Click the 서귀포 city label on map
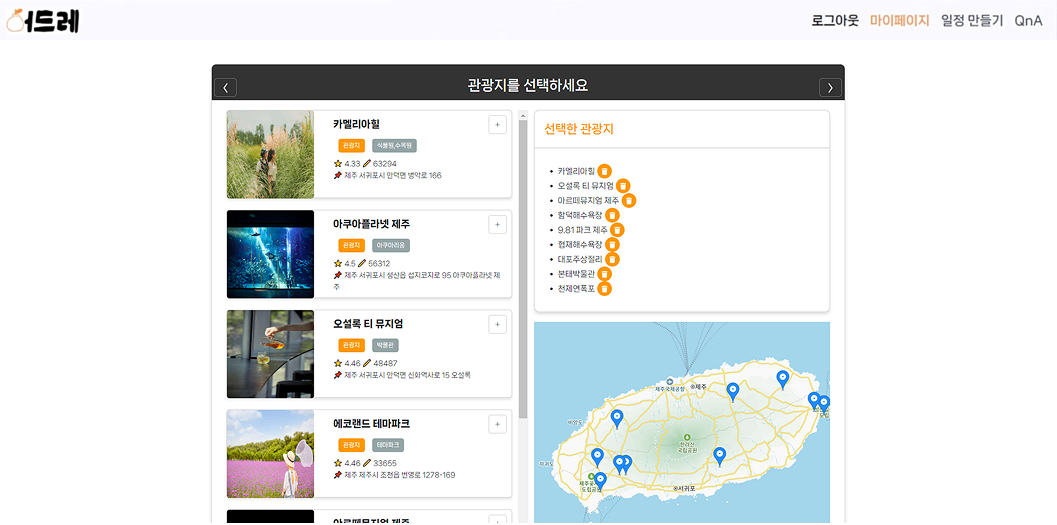The width and height of the screenshot is (1057, 525). 686,488
